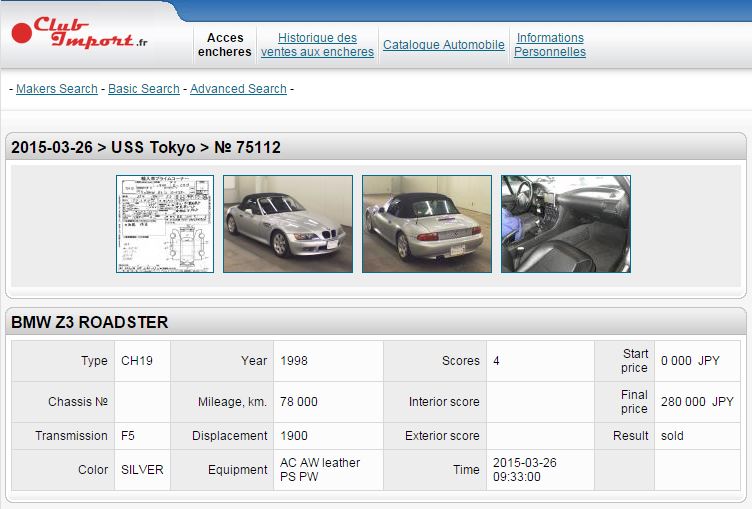752x509 pixels.
Task: Click the Makers Search link
Action: 57,89
